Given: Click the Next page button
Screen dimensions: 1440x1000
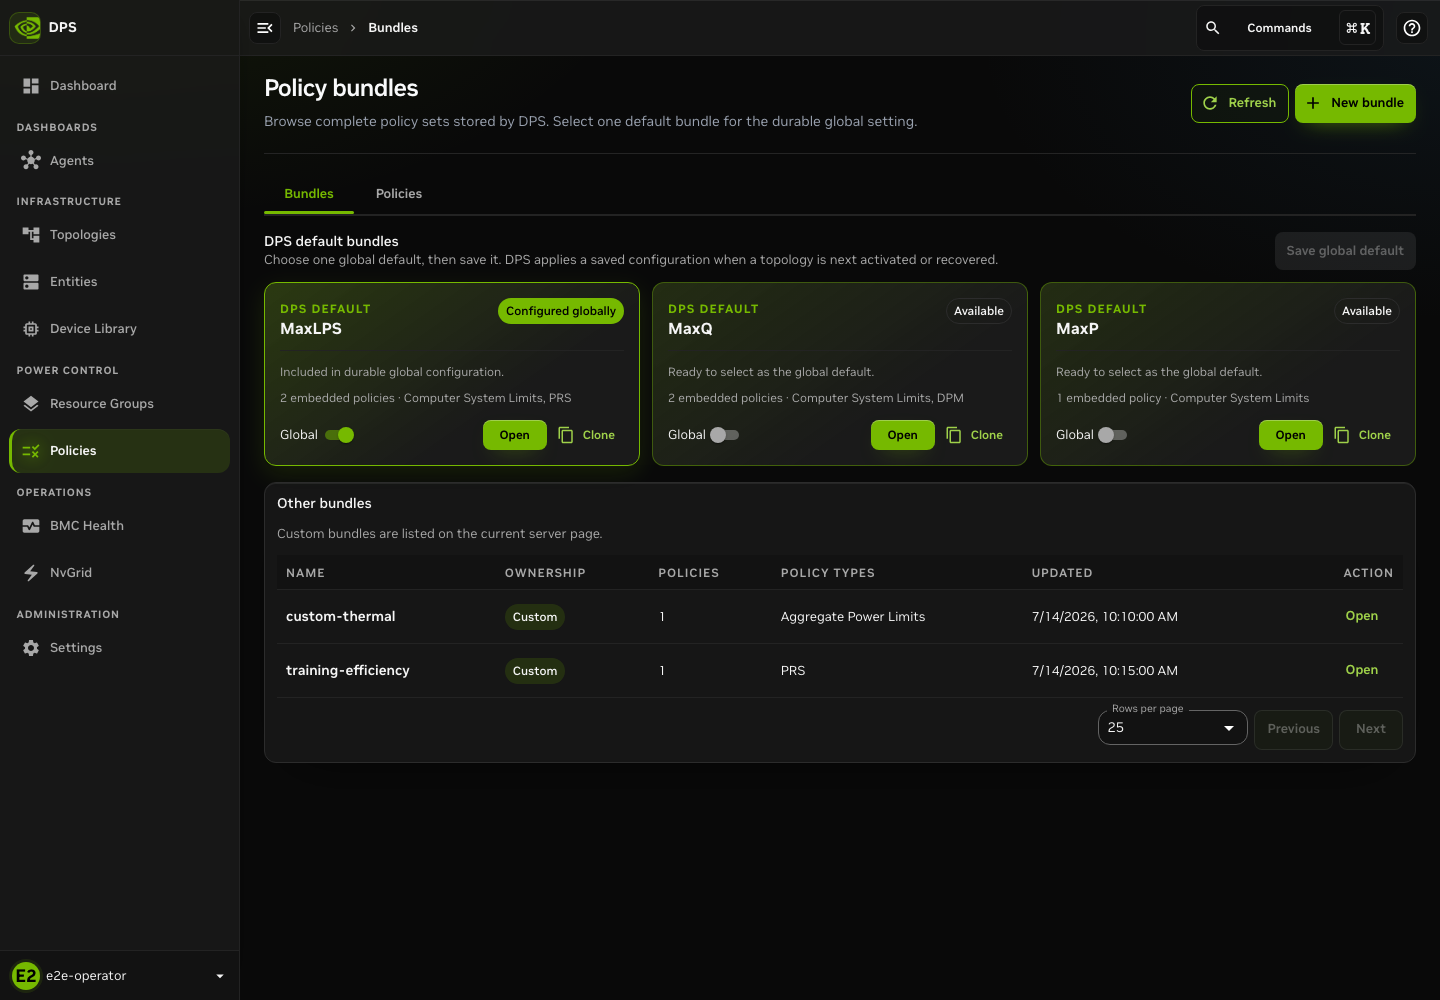Looking at the screenshot, I should click(1371, 729).
